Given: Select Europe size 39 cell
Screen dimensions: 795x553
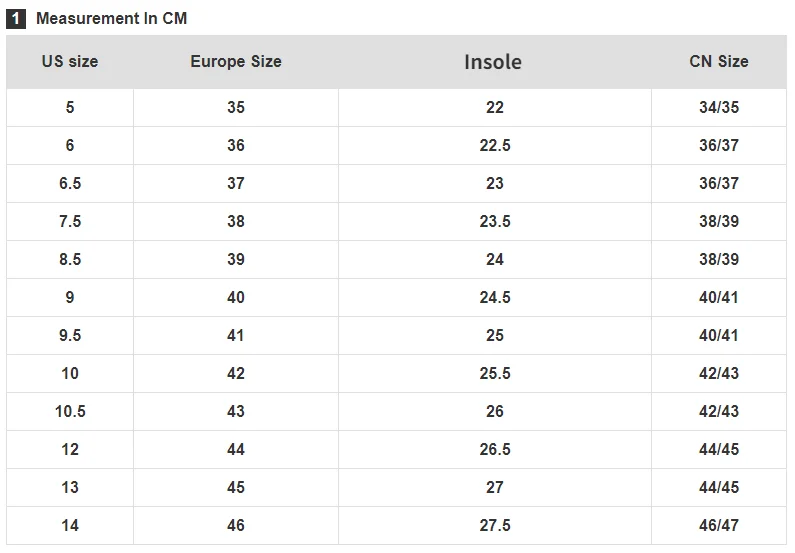Looking at the screenshot, I should click(236, 259).
